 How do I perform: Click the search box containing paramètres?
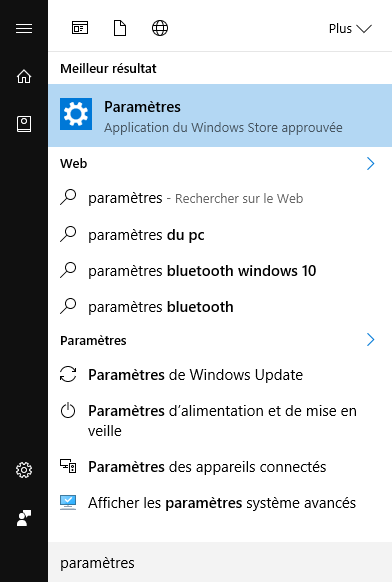pyautogui.click(x=220, y=562)
